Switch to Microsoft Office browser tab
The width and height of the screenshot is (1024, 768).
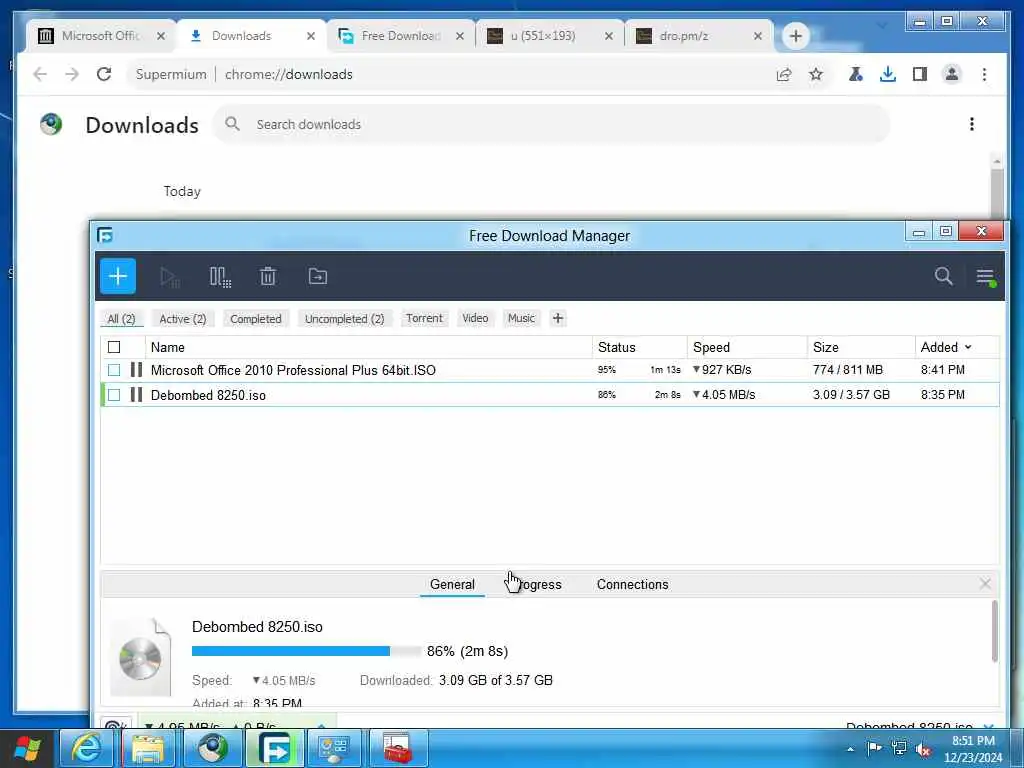click(100, 36)
